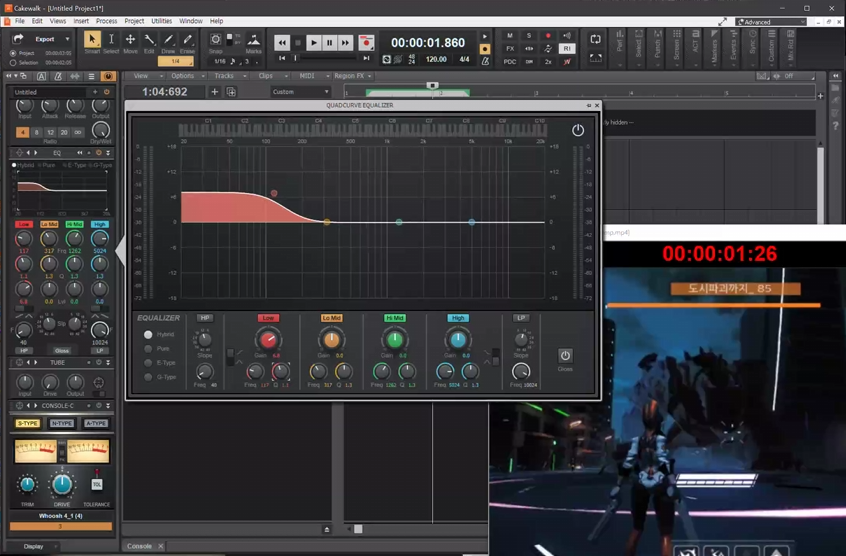Start playback with the Play button
The width and height of the screenshot is (846, 556).
coord(313,43)
